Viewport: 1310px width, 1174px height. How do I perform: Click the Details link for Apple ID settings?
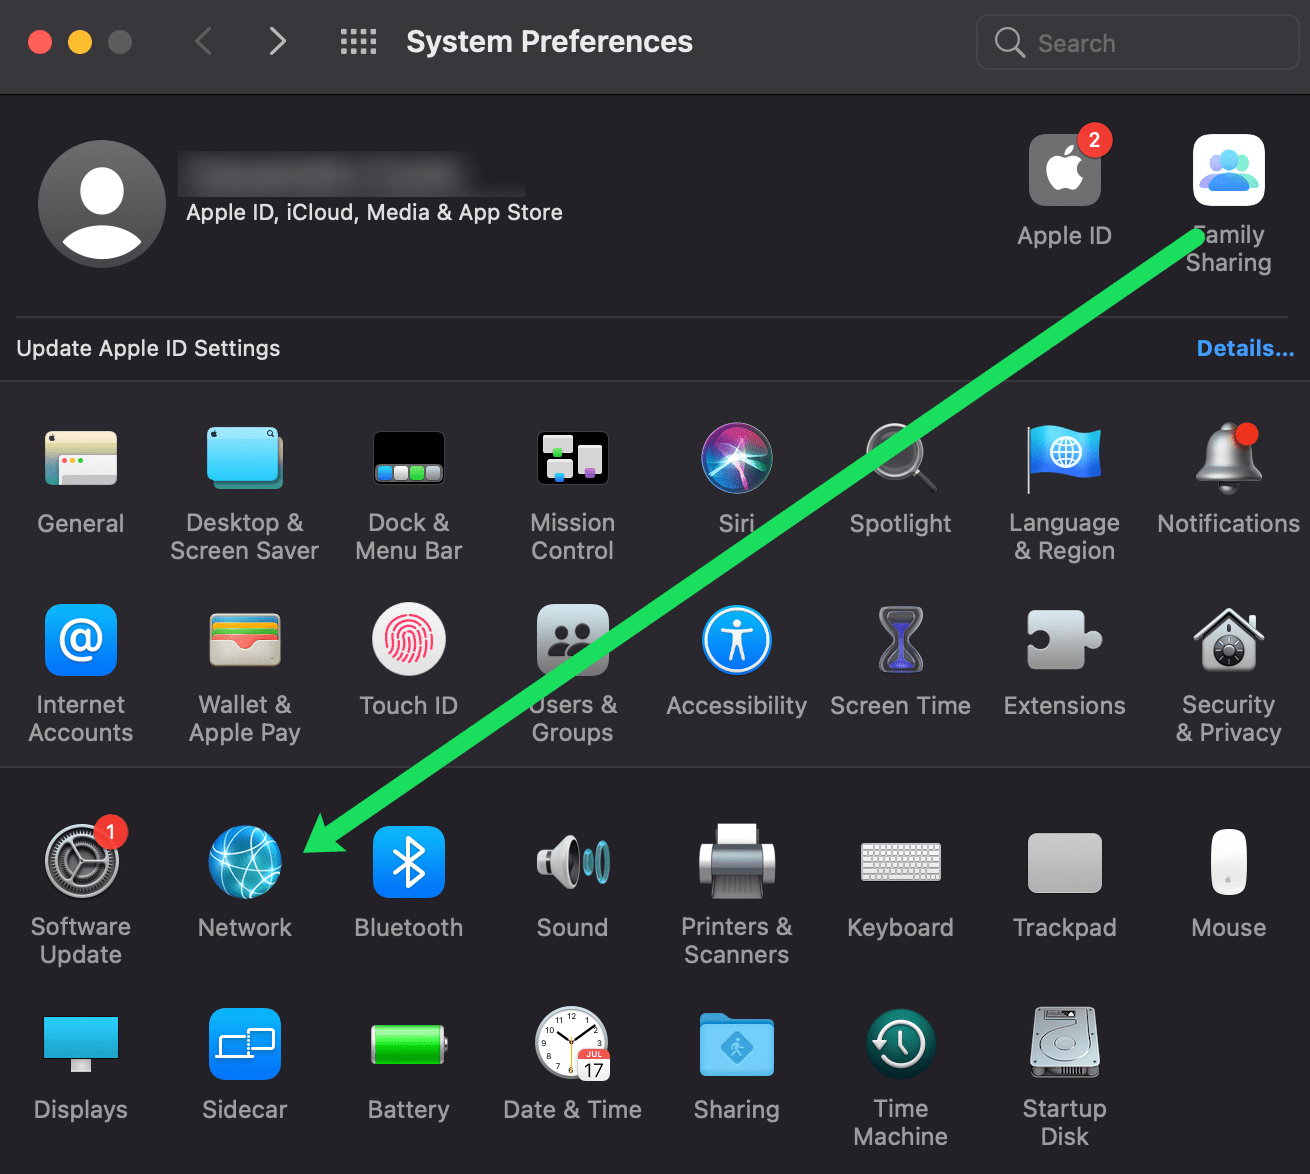pyautogui.click(x=1245, y=348)
